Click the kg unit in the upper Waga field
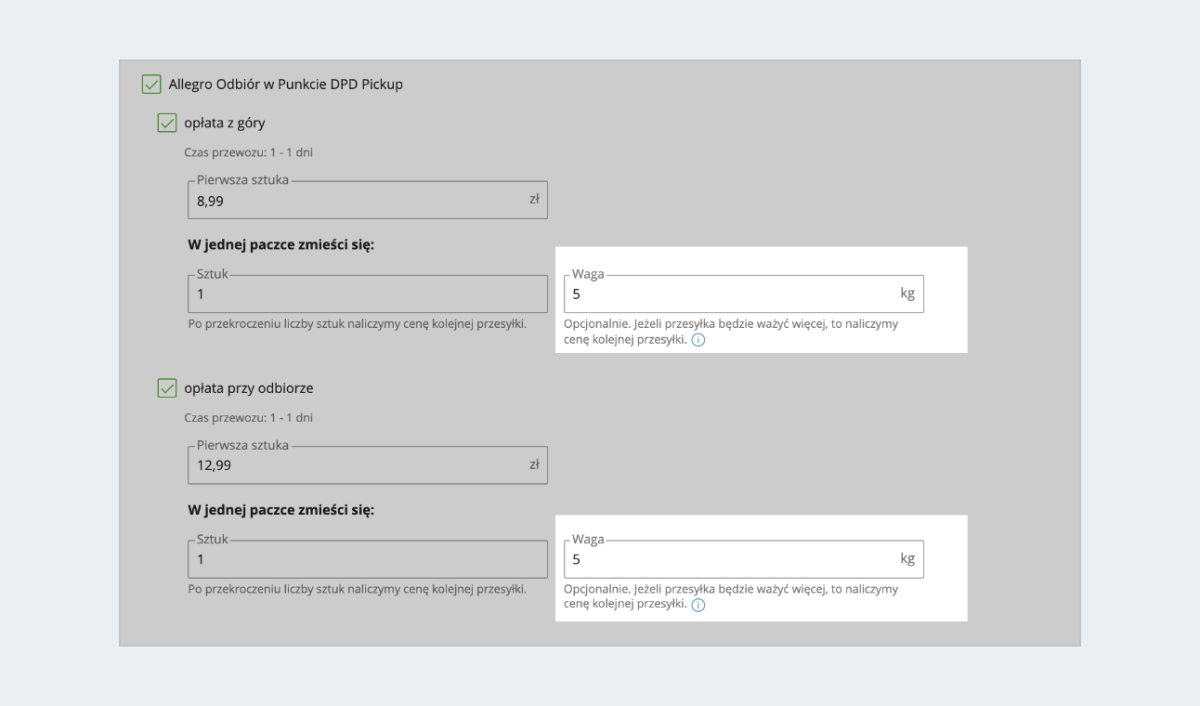1200x706 pixels. (x=907, y=294)
